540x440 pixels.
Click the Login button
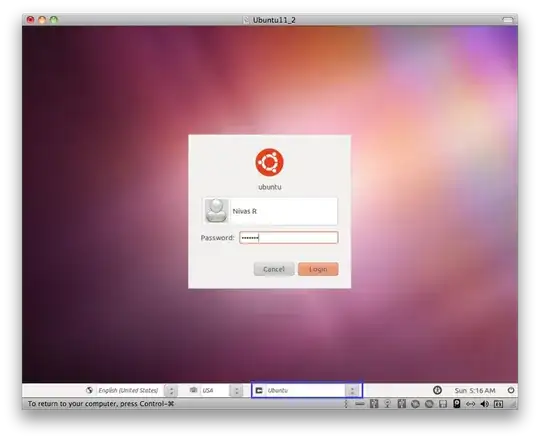pyautogui.click(x=318, y=269)
